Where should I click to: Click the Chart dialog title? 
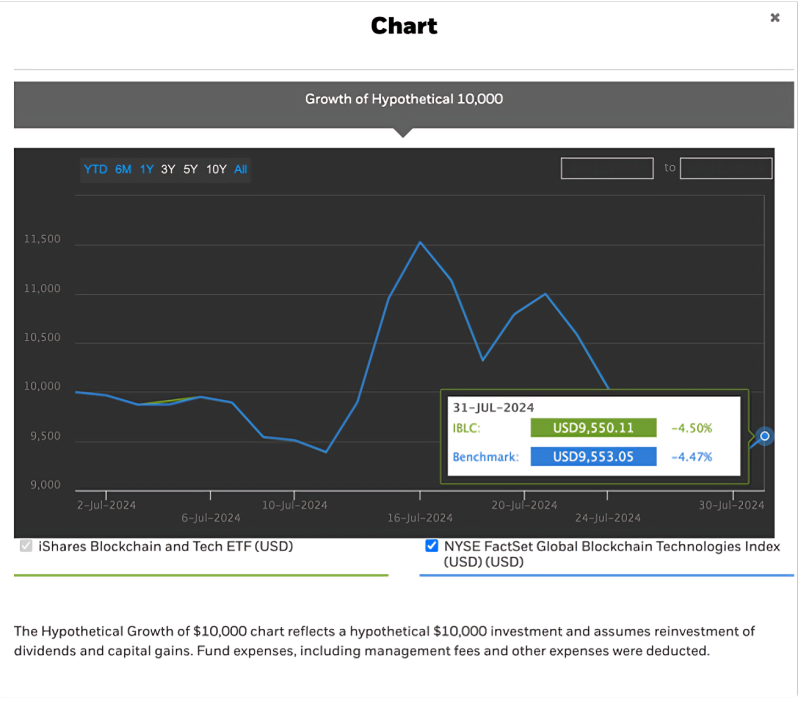coord(404,26)
